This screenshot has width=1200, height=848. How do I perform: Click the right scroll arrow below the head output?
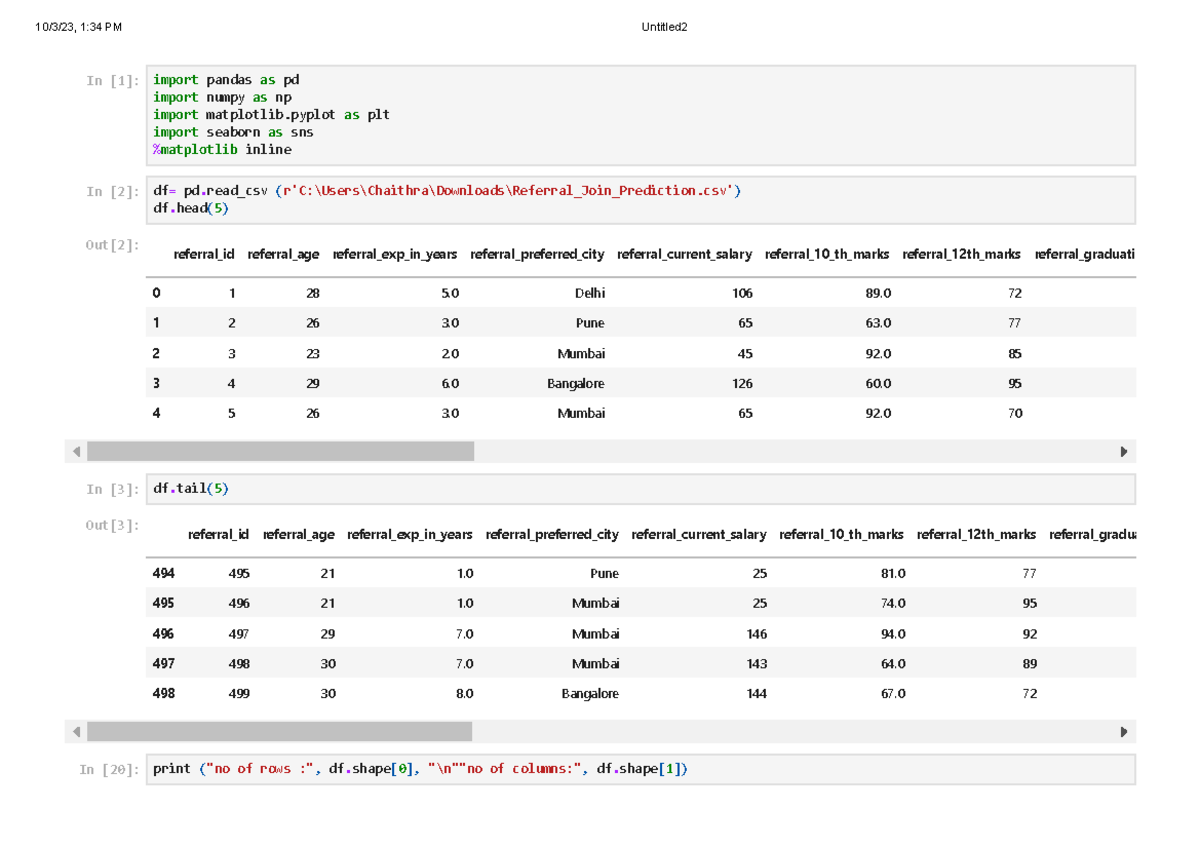tap(1124, 451)
